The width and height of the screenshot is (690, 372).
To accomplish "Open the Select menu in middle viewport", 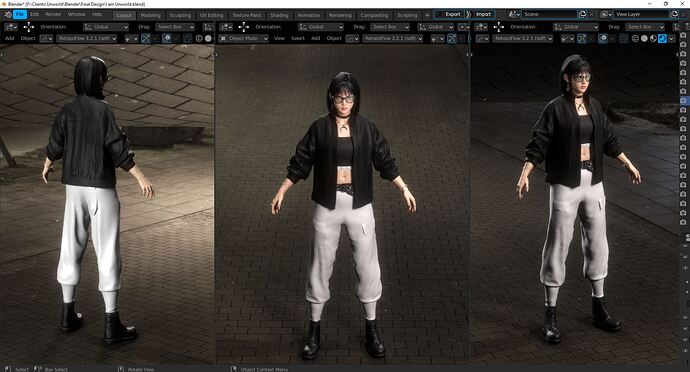I will click(x=298, y=38).
